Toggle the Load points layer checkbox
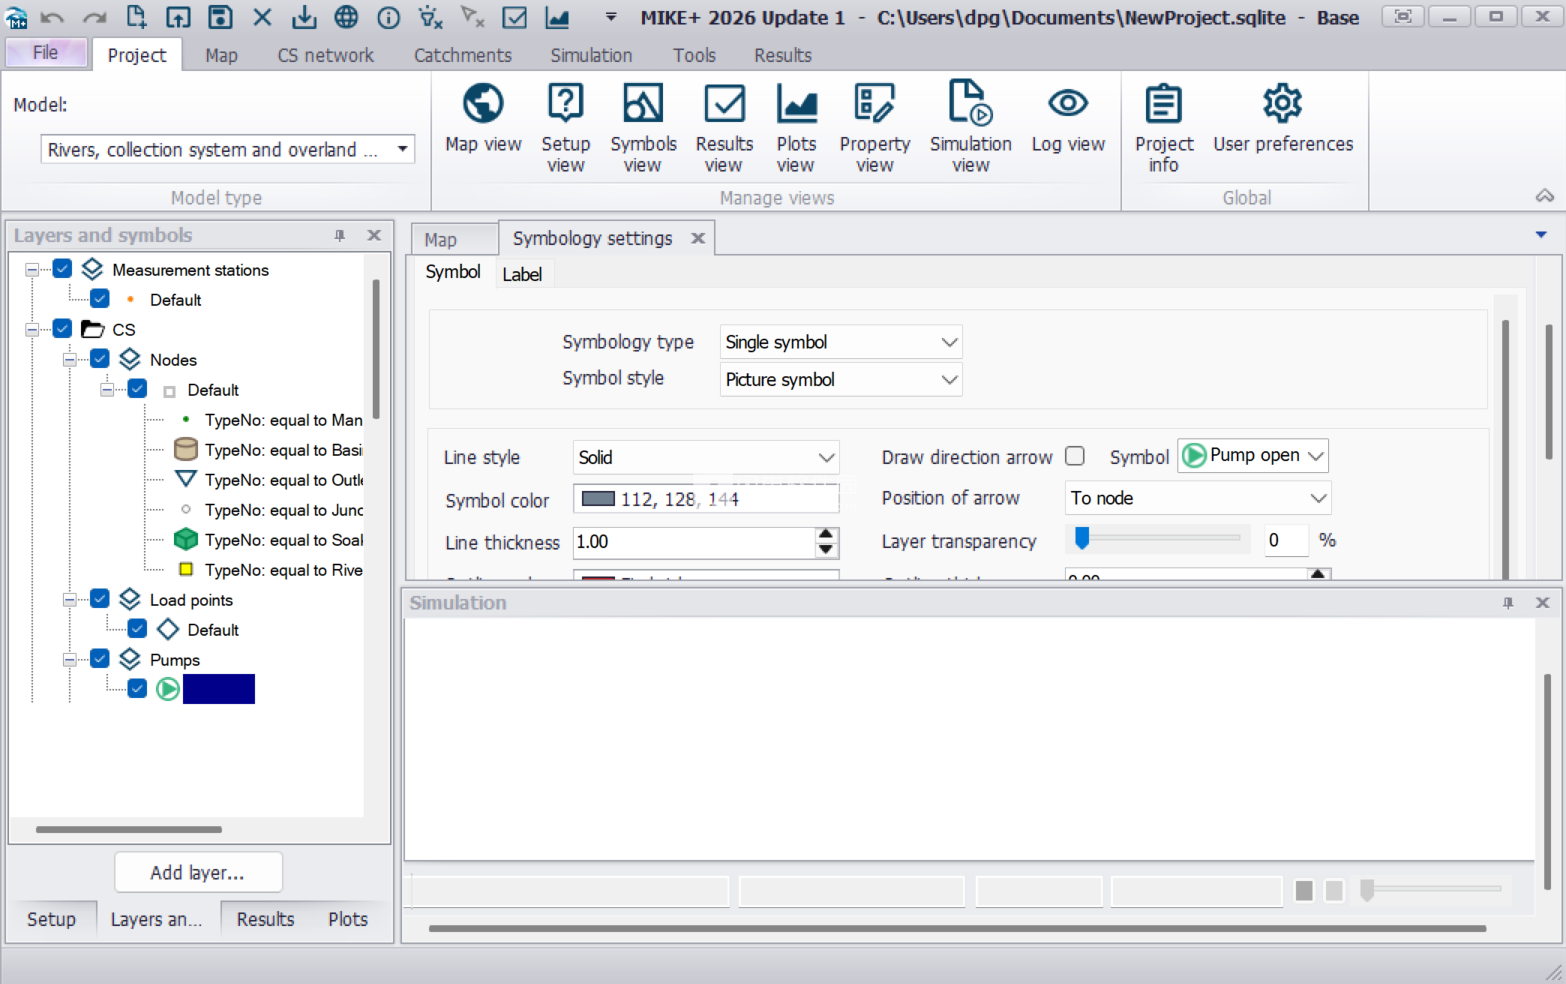The image size is (1566, 984). point(100,599)
